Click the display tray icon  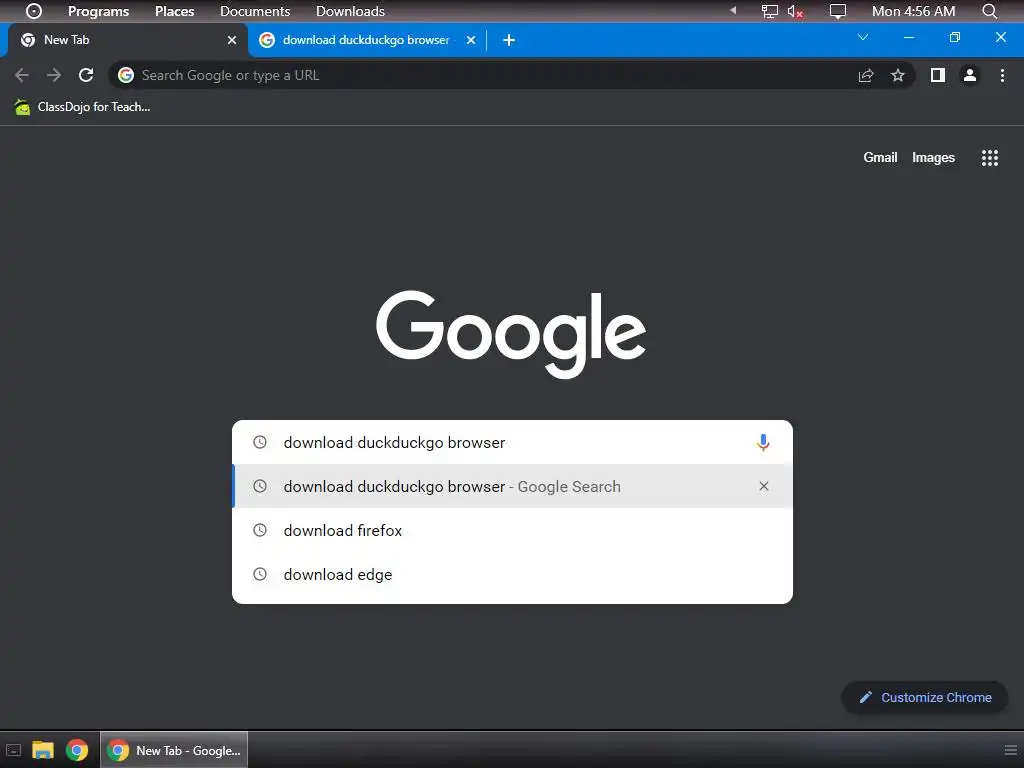click(838, 11)
